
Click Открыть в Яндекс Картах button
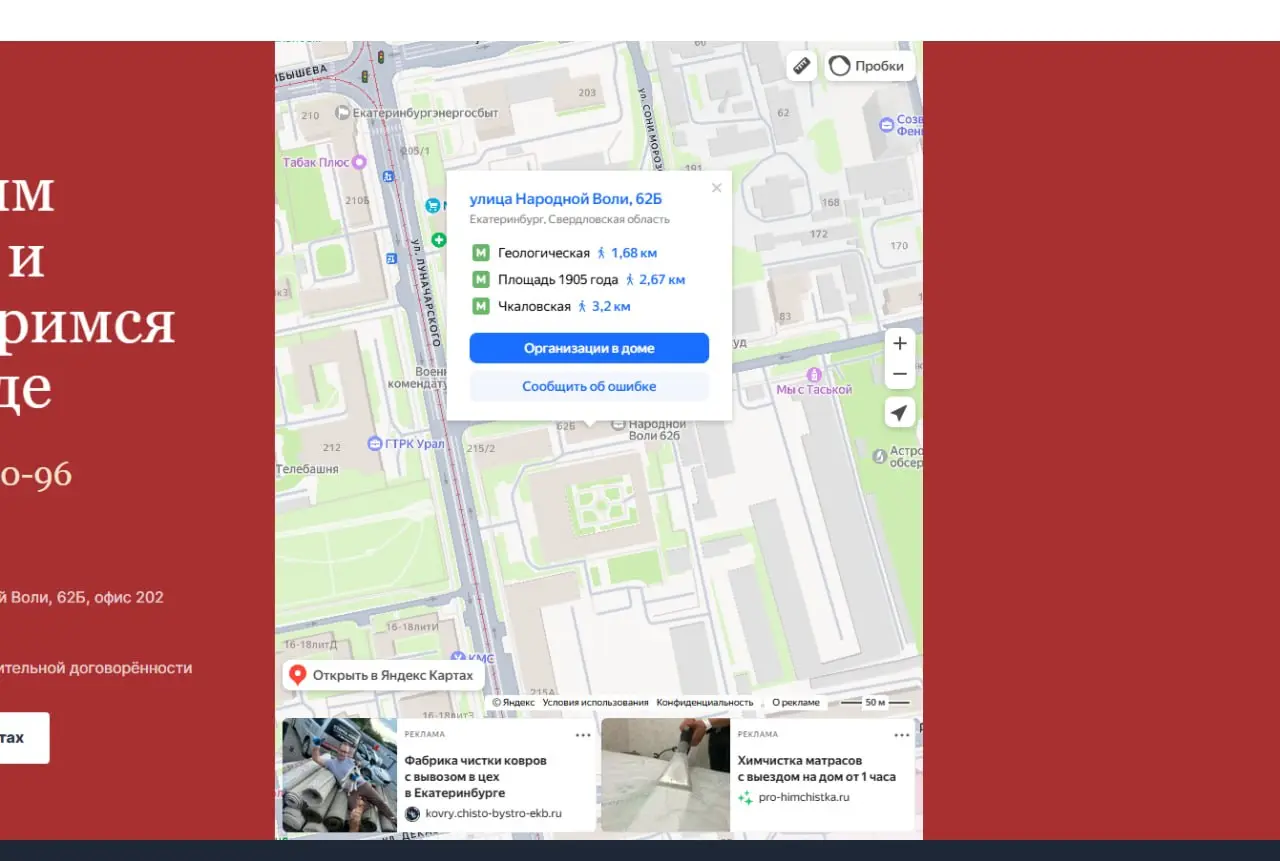coord(384,675)
